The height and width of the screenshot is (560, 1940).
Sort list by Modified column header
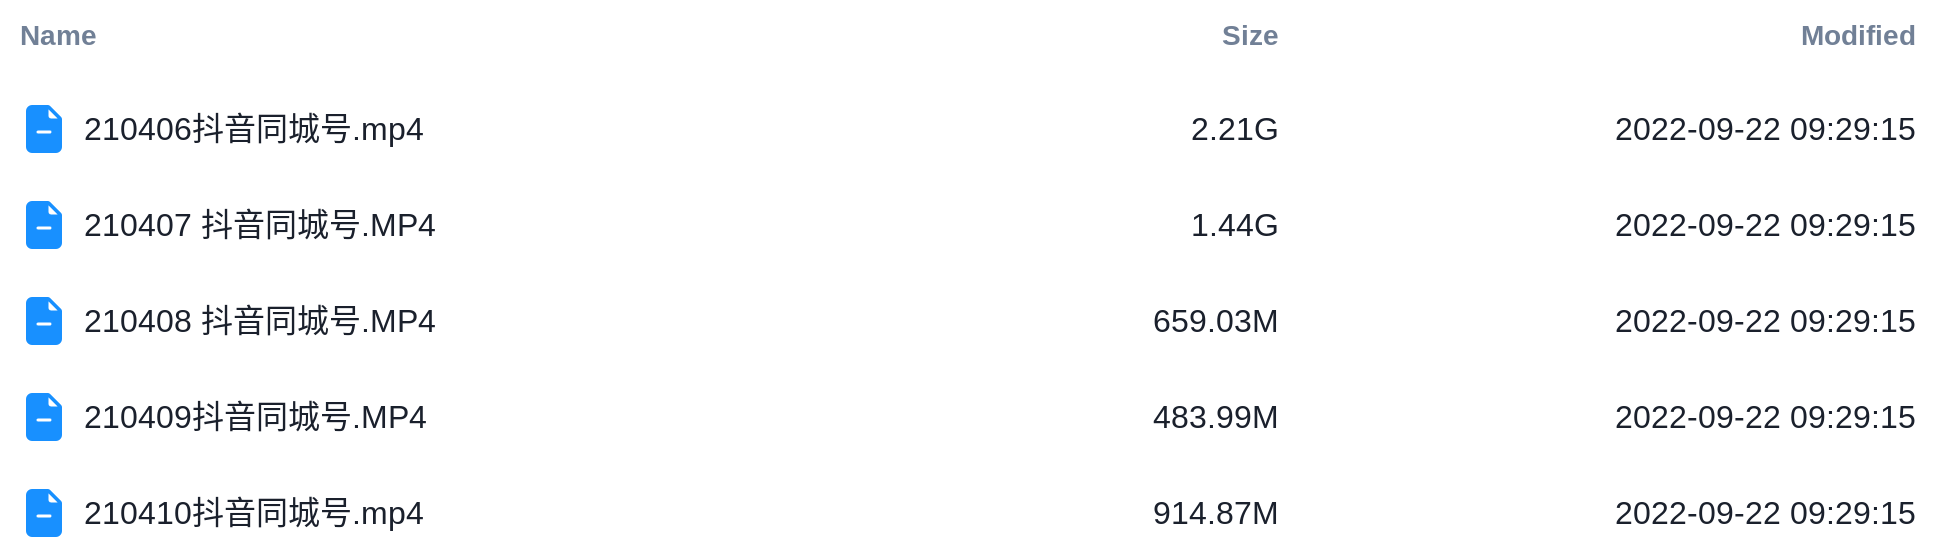1858,36
